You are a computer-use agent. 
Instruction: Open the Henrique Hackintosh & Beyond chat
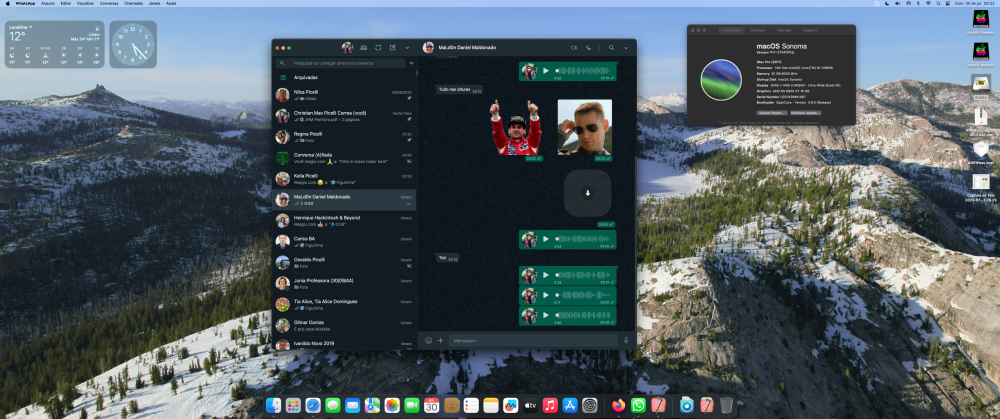[x=344, y=221]
